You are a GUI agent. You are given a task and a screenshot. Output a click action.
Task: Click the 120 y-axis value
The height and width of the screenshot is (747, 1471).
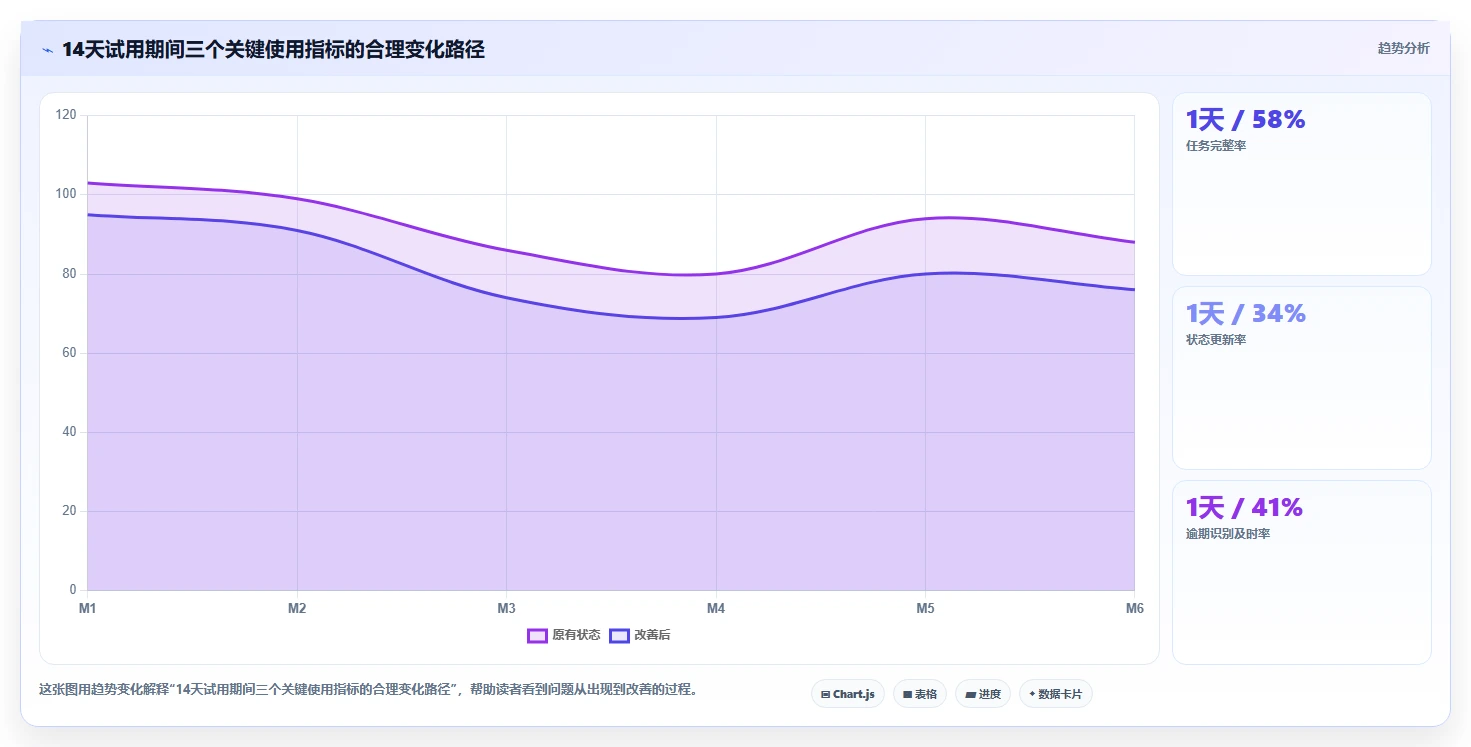[x=66, y=115]
